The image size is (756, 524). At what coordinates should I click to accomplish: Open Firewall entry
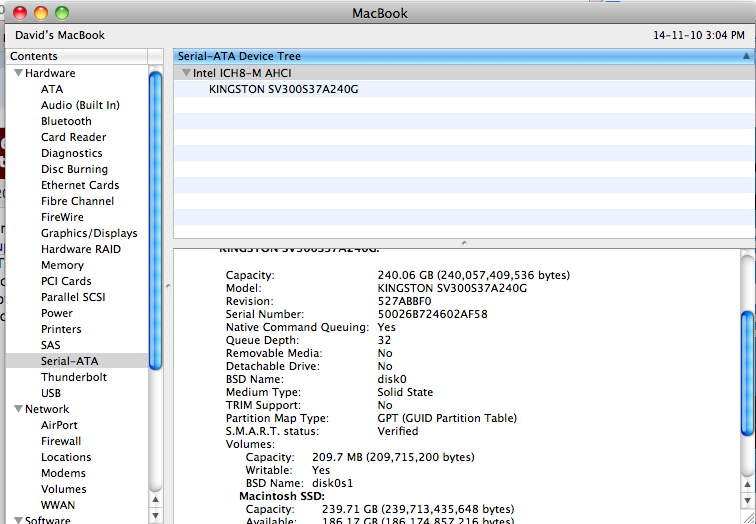pyautogui.click(x=61, y=441)
